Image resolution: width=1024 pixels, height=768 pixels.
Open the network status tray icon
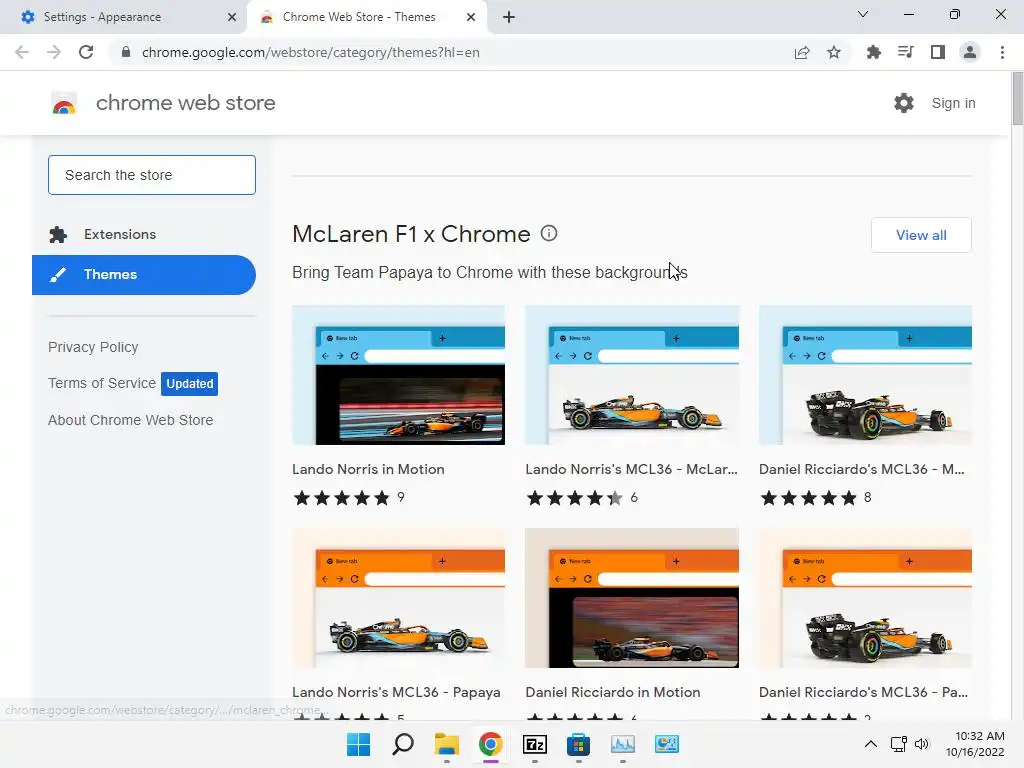tap(899, 744)
